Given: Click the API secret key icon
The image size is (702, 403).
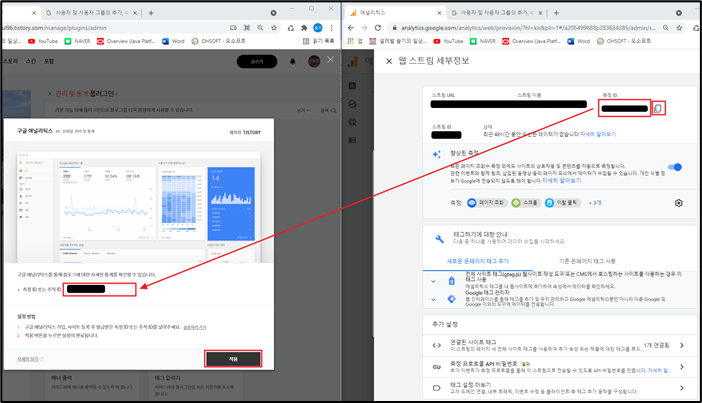Looking at the screenshot, I should [437, 367].
